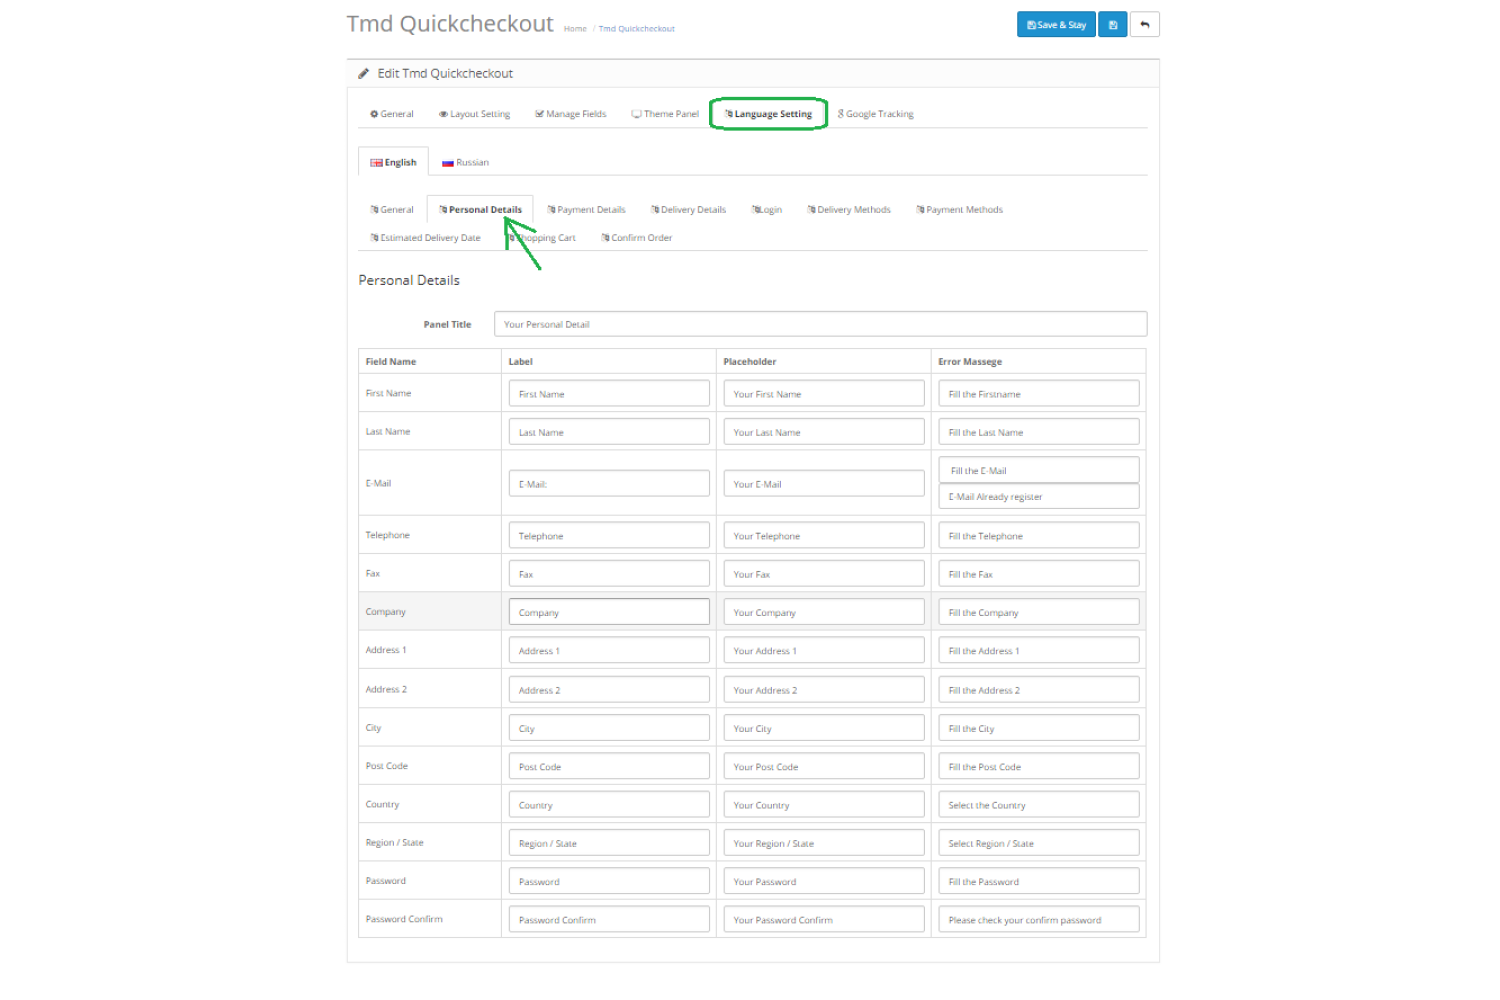Switch to the Russian language tab

466,162
